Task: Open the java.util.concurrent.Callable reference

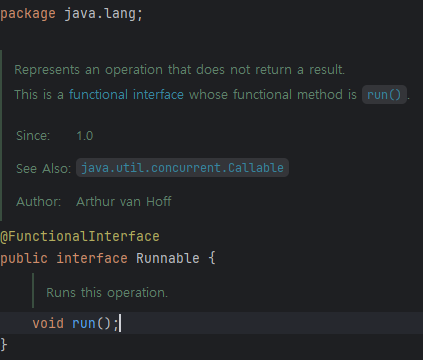Action: pos(182,168)
